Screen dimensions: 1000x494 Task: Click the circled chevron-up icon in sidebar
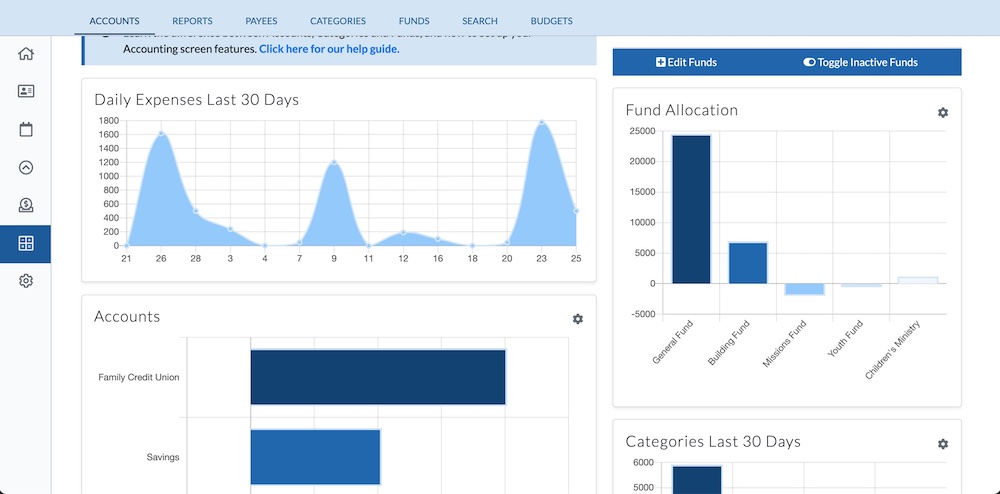coord(26,168)
